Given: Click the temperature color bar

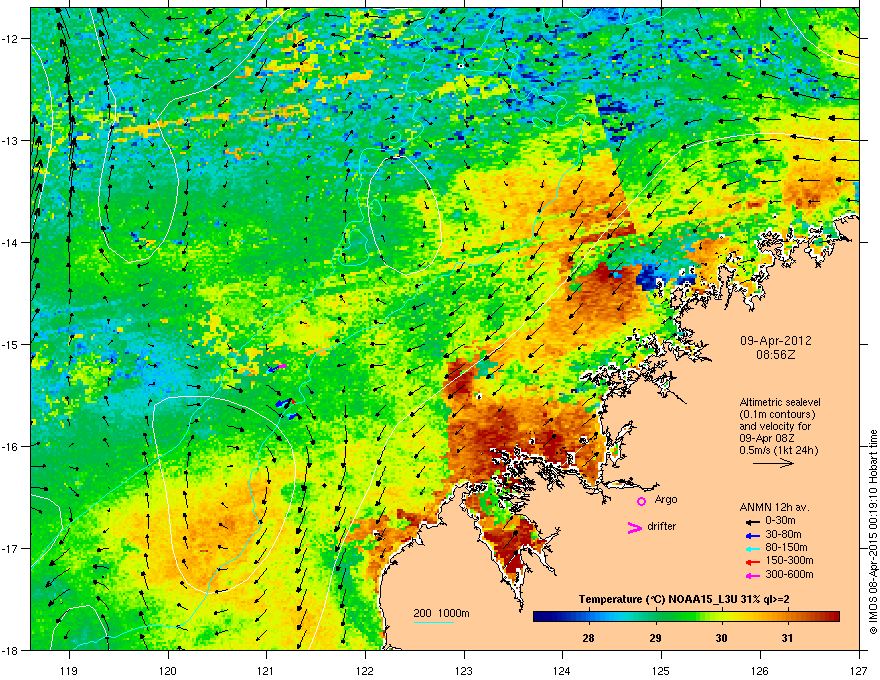Looking at the screenshot, I should [686, 617].
